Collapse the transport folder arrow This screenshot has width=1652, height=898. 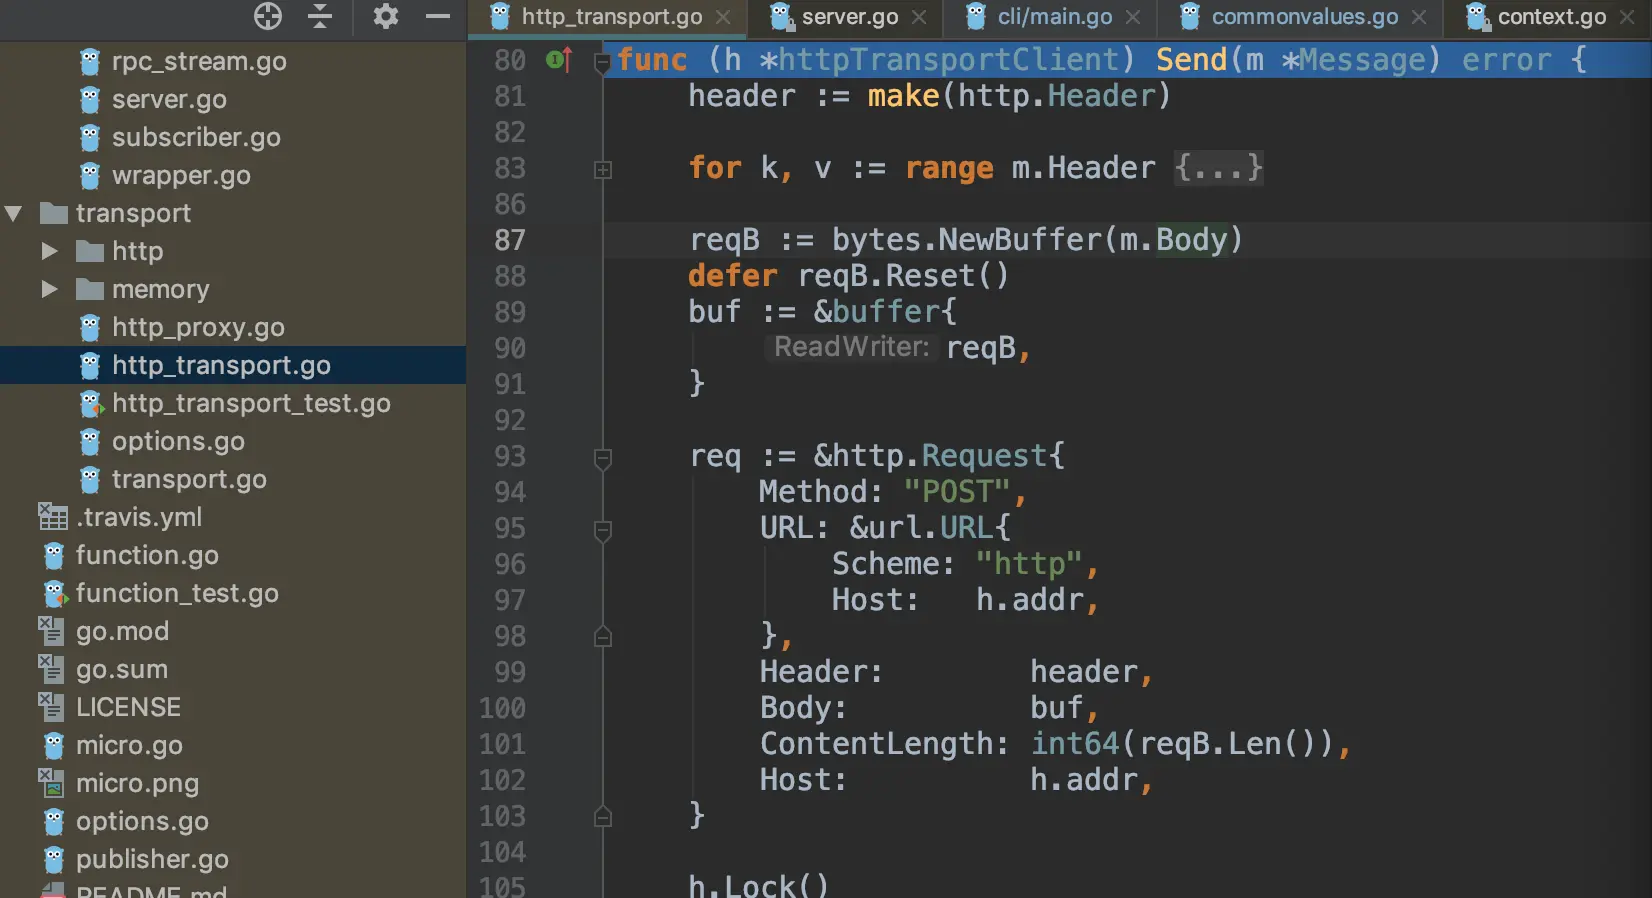[14, 213]
